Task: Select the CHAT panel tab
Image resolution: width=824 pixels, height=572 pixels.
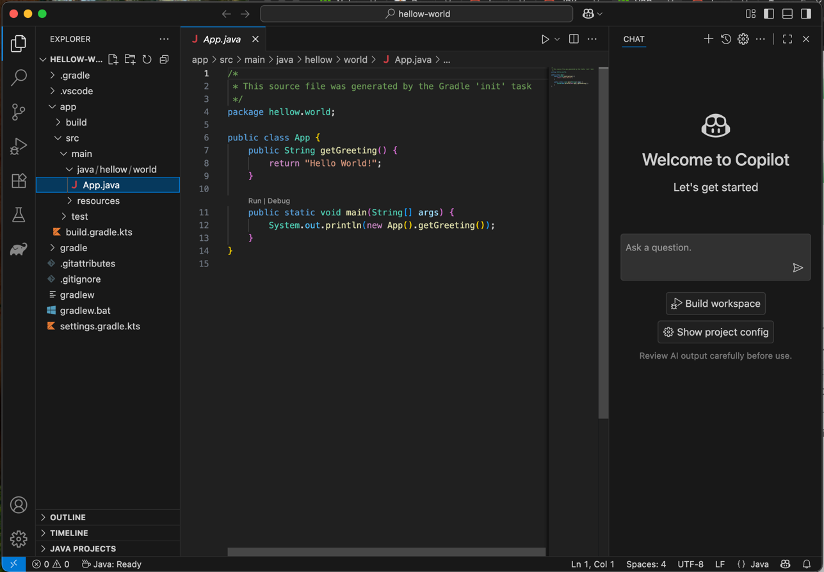Action: pyautogui.click(x=634, y=39)
